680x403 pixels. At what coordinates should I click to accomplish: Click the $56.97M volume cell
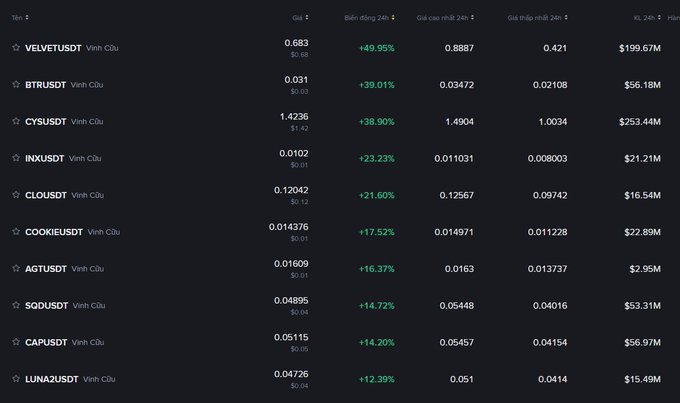tap(642, 343)
